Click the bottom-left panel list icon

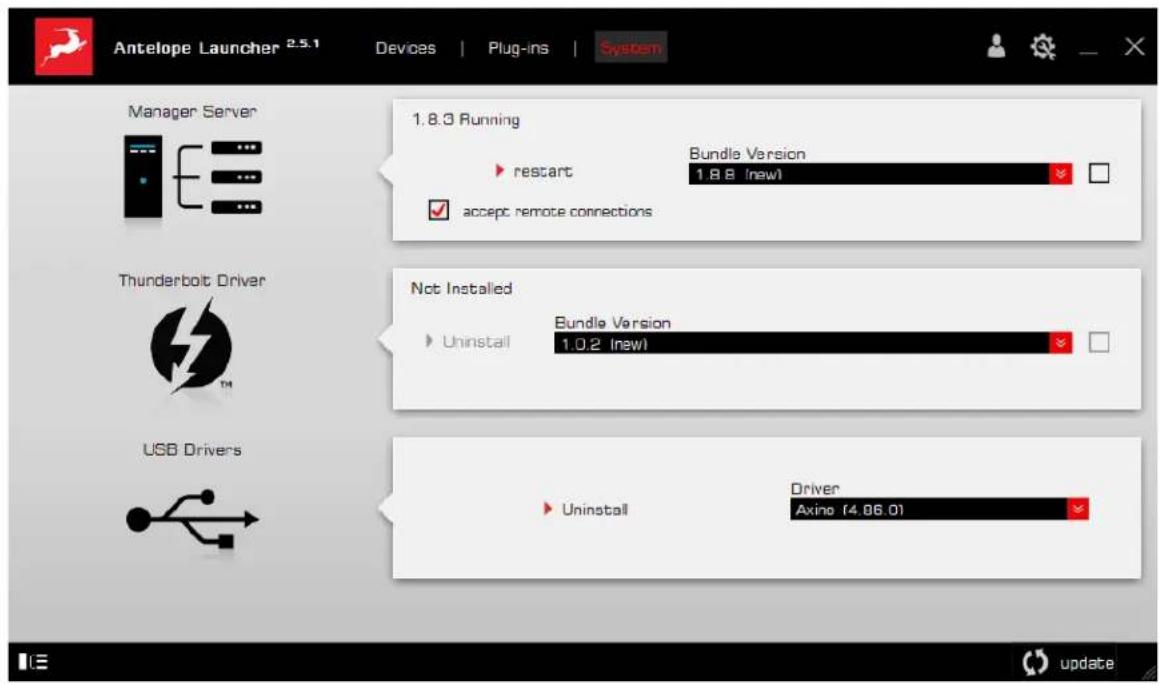click(x=33, y=661)
